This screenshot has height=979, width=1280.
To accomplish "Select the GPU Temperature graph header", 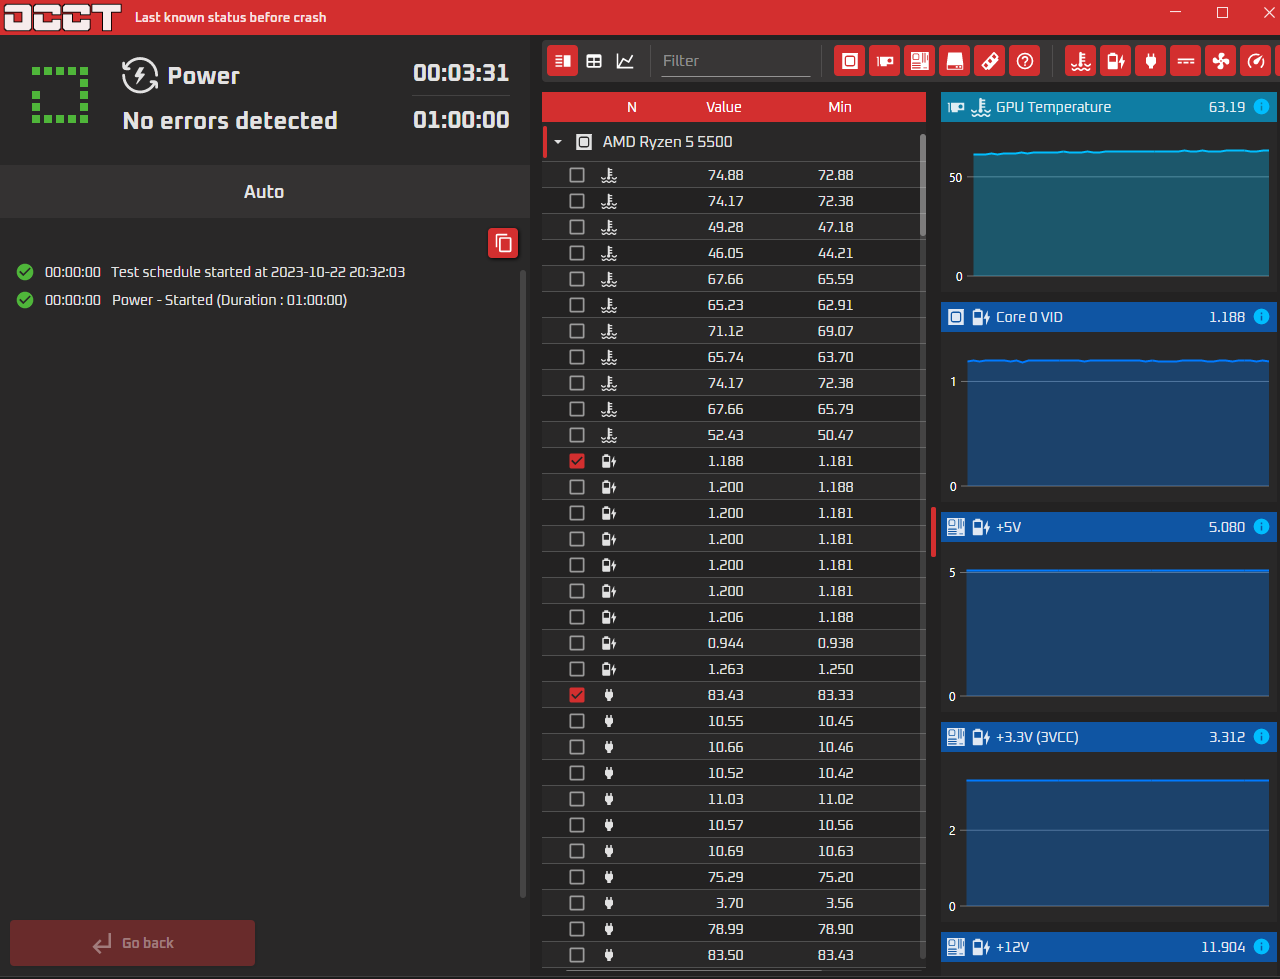I will (1109, 107).
